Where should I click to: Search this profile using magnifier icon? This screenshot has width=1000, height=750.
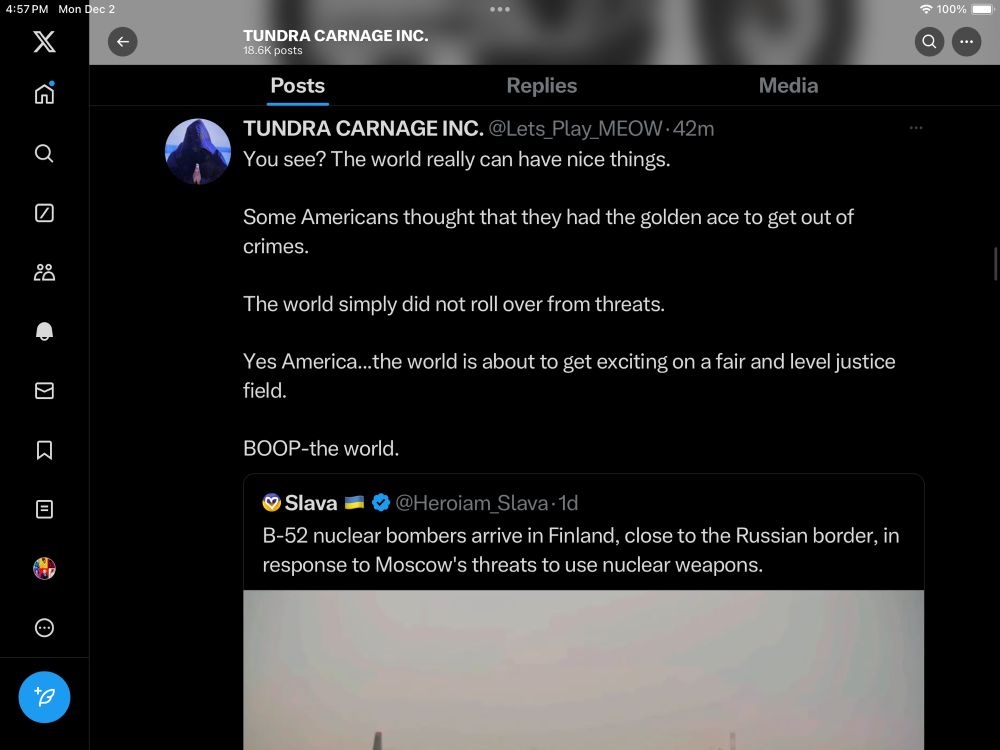point(929,42)
